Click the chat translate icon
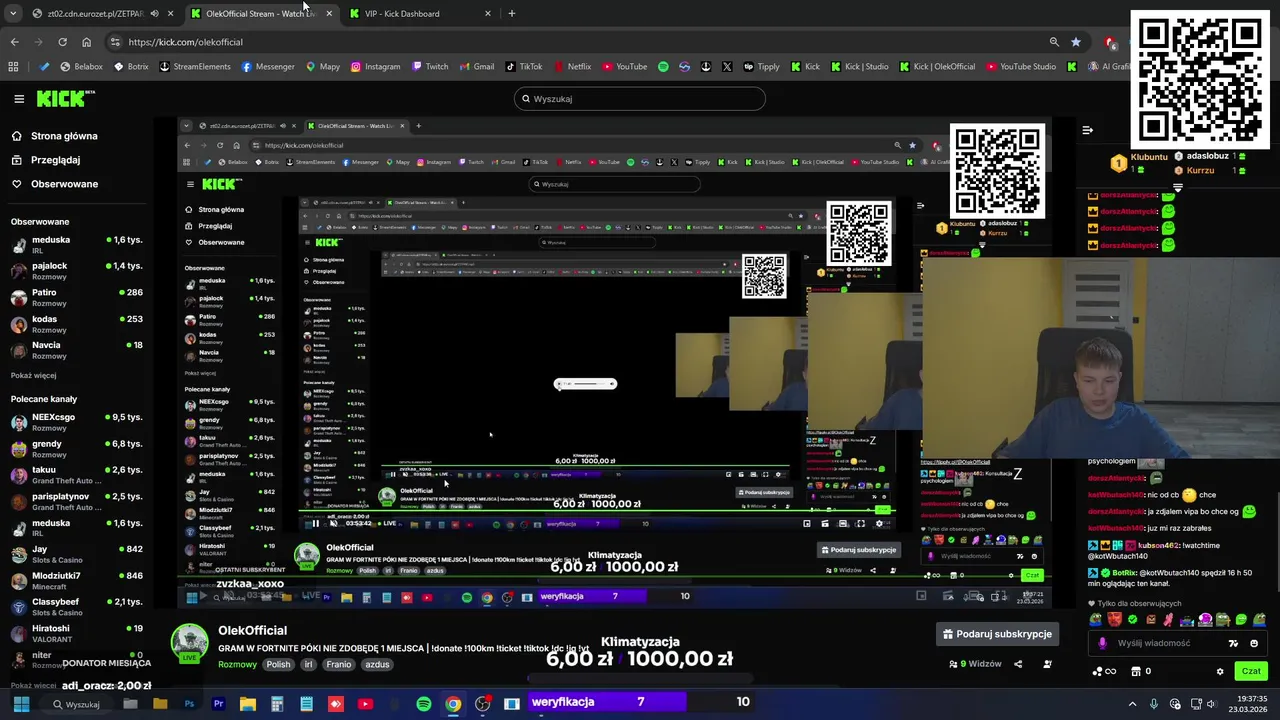This screenshot has width=1280, height=720. coord(1233,643)
